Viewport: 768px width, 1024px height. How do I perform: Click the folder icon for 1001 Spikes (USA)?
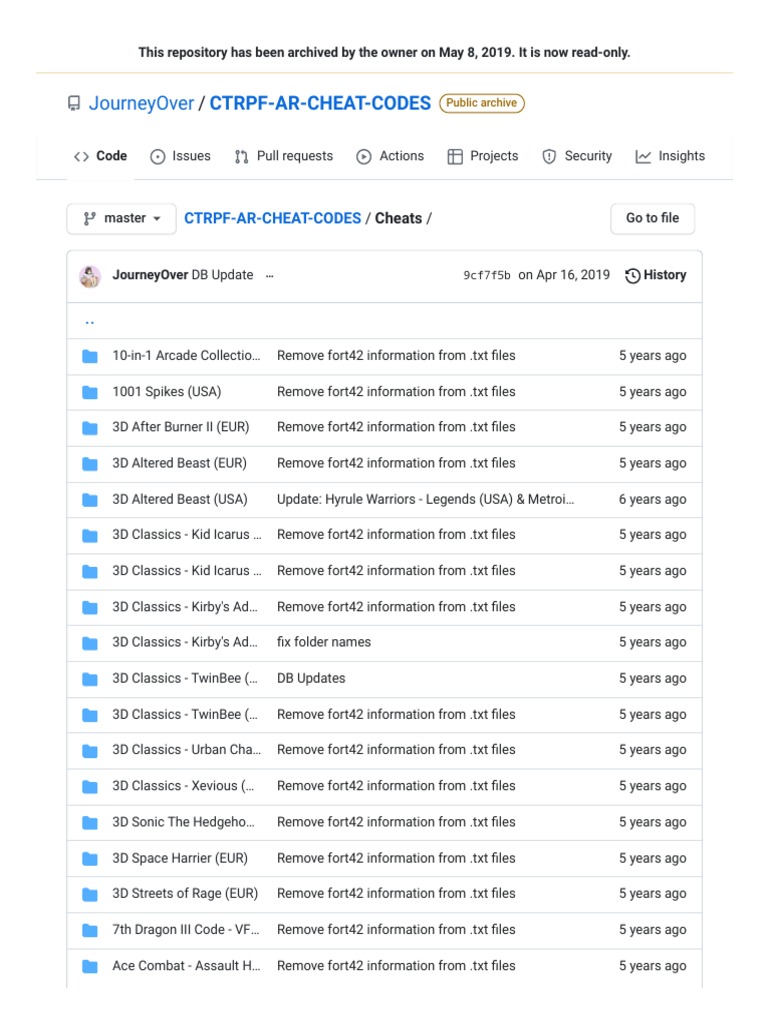90,392
